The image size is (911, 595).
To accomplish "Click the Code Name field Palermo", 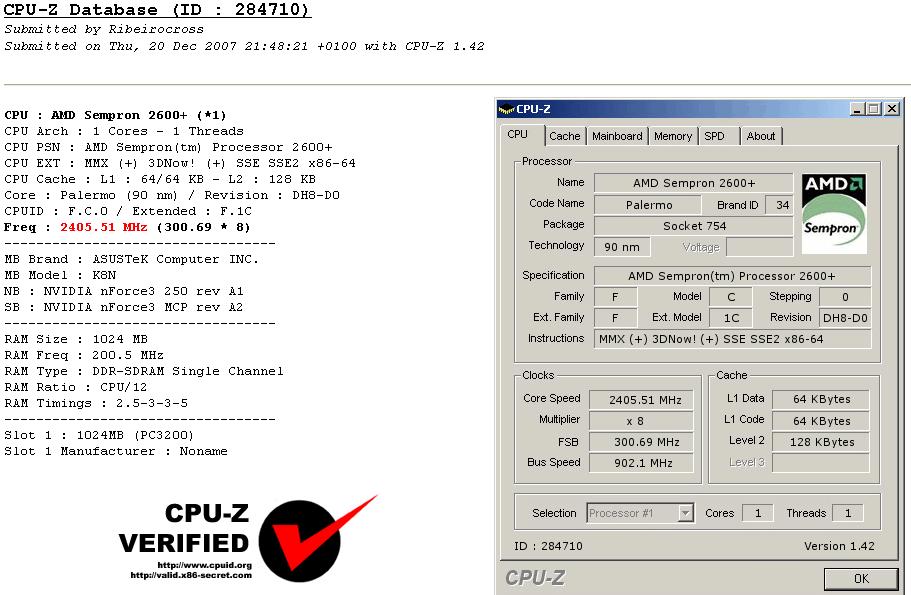I will click(648, 205).
